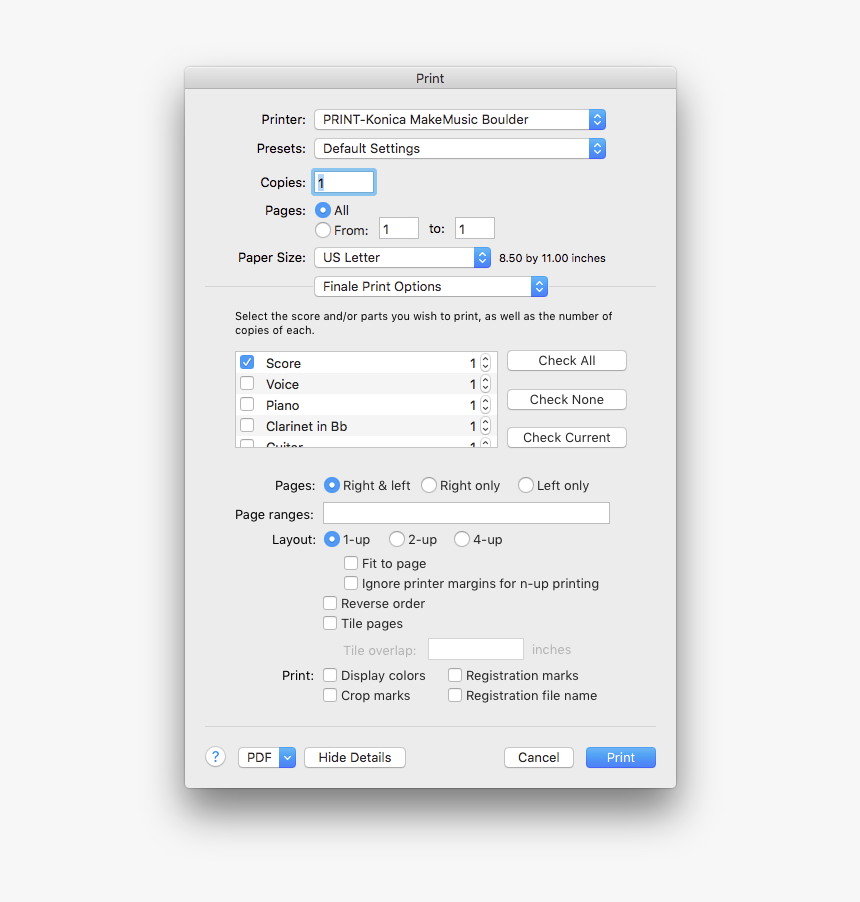The width and height of the screenshot is (860, 902).
Task: Click the Check None button
Action: pyautogui.click(x=566, y=399)
